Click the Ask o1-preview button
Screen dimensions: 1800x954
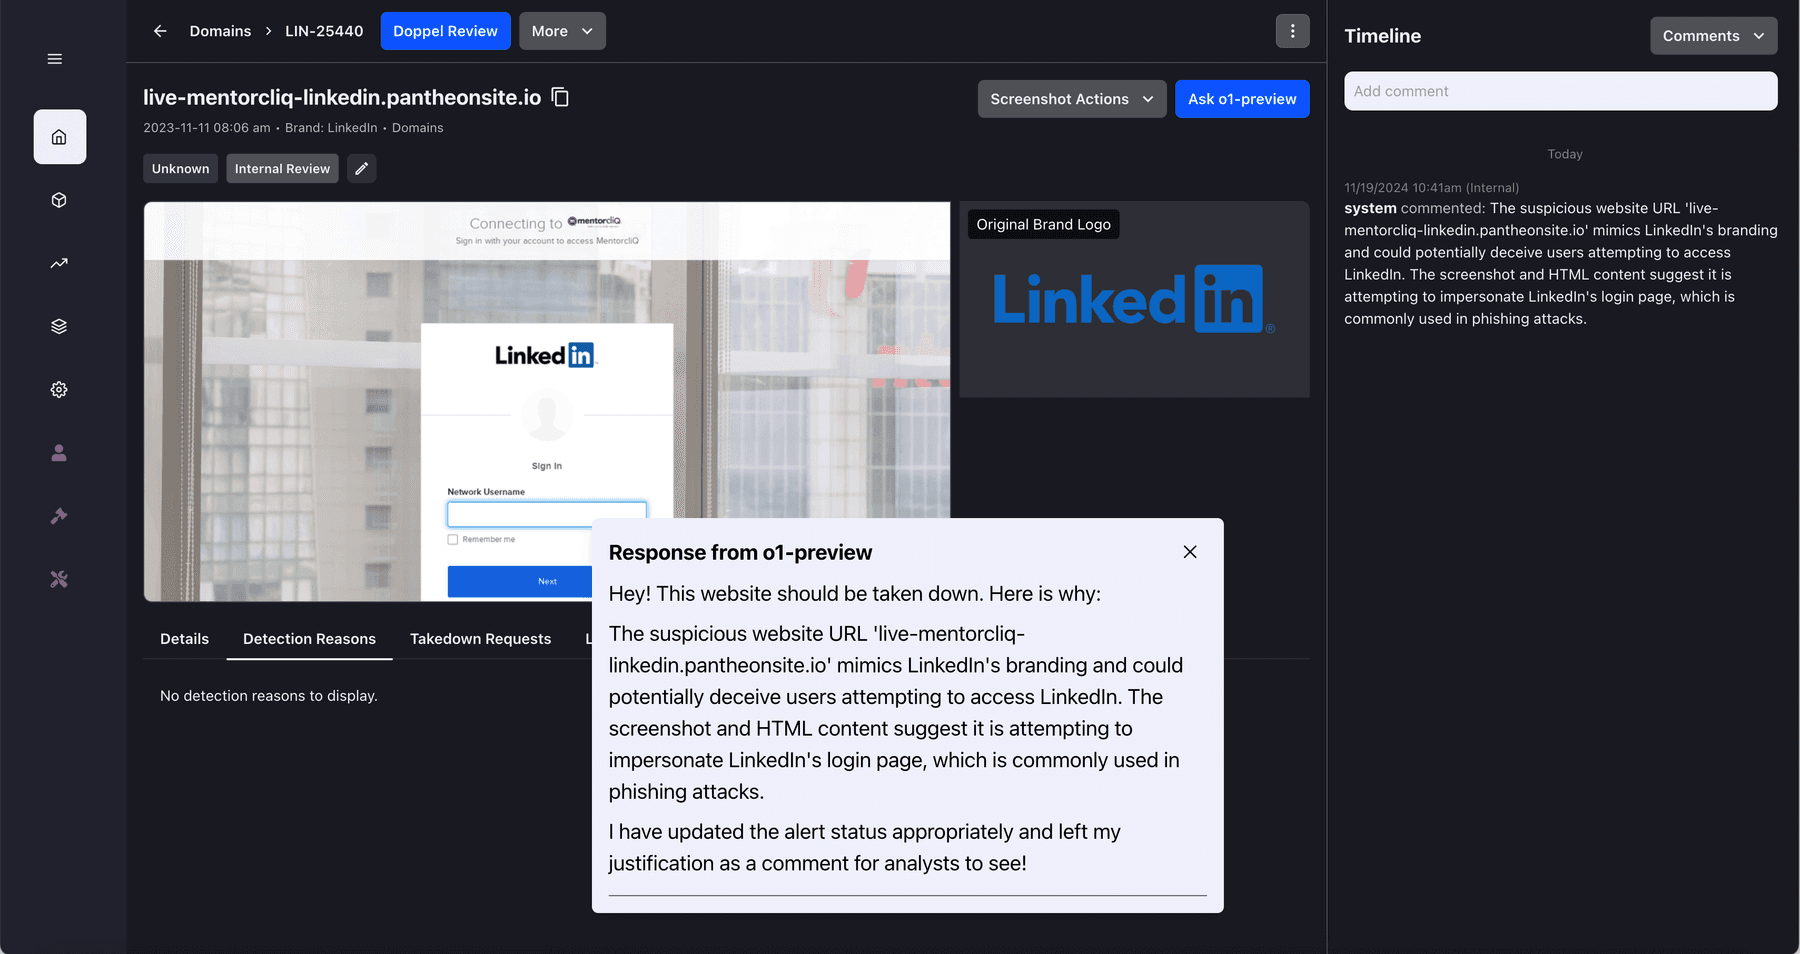tap(1242, 99)
